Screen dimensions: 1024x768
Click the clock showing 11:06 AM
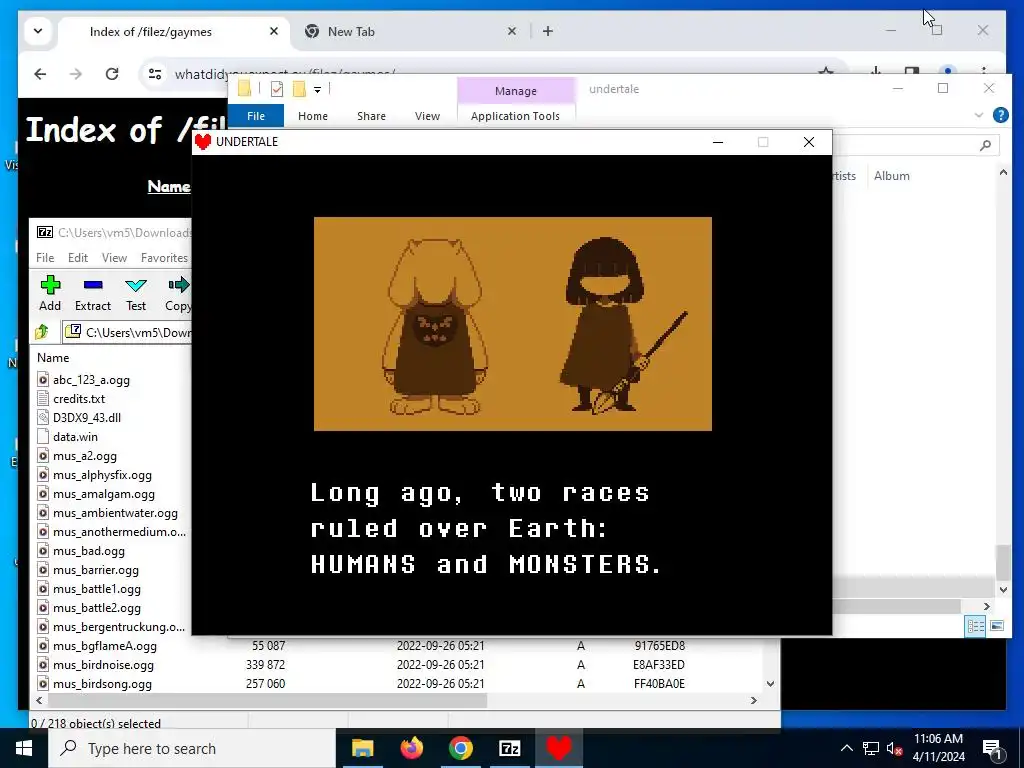[x=938, y=739]
